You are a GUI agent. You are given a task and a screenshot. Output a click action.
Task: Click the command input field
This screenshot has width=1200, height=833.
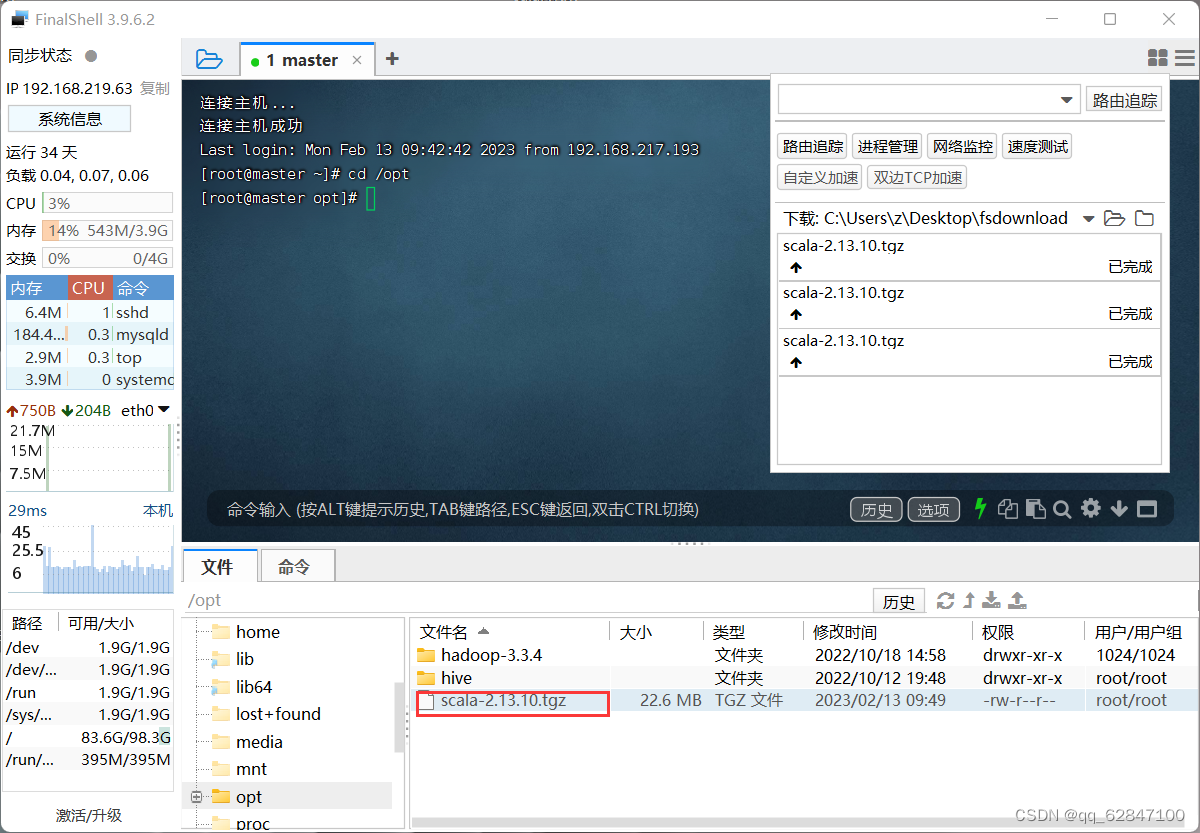pyautogui.click(x=530, y=509)
